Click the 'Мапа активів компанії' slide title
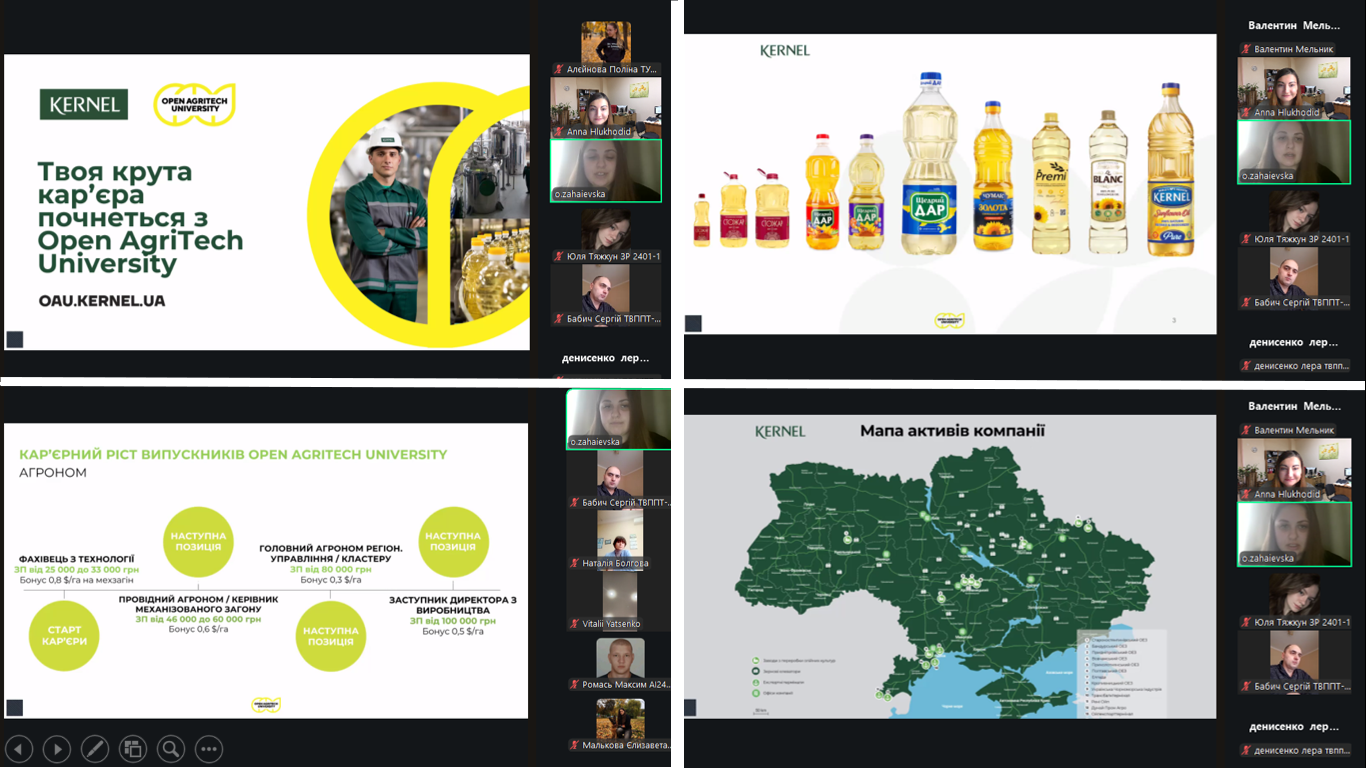This screenshot has width=1366, height=768. (952, 431)
